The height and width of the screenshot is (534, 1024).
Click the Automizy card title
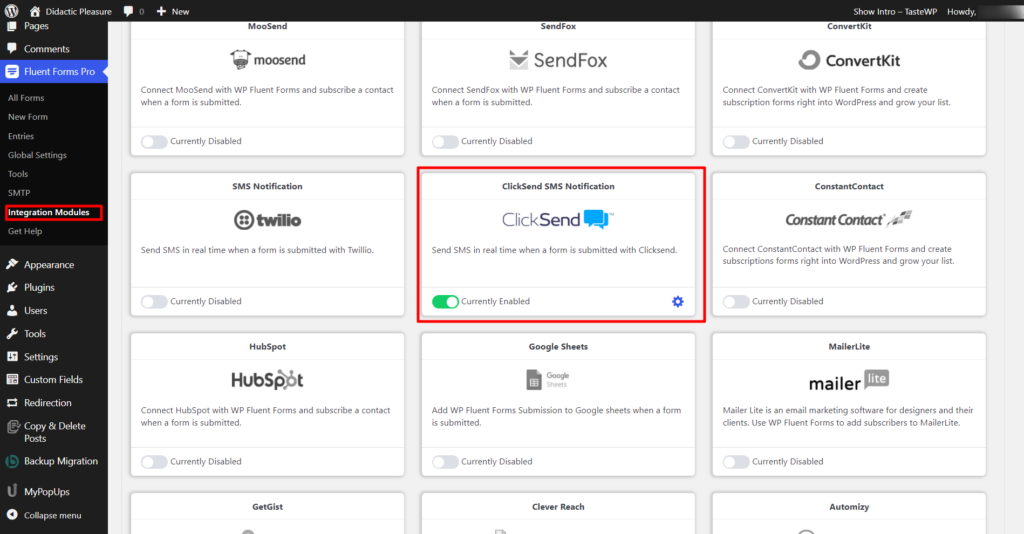click(849, 507)
